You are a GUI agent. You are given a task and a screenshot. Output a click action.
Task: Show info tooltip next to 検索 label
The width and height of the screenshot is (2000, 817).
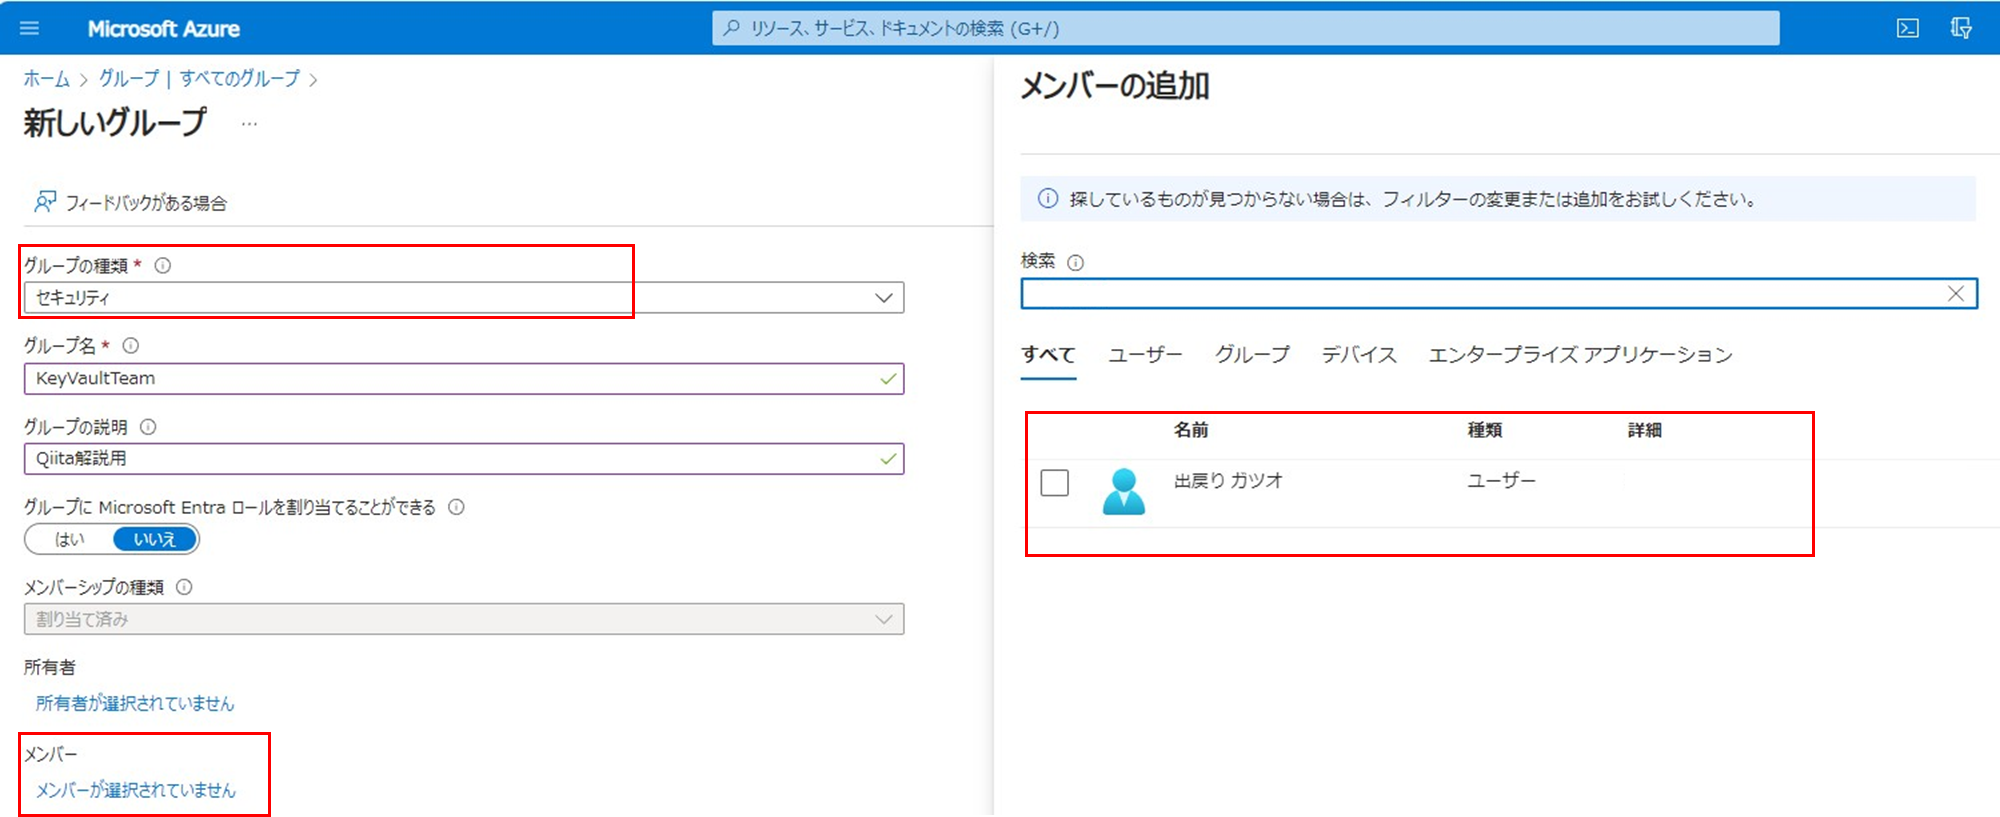[1076, 262]
